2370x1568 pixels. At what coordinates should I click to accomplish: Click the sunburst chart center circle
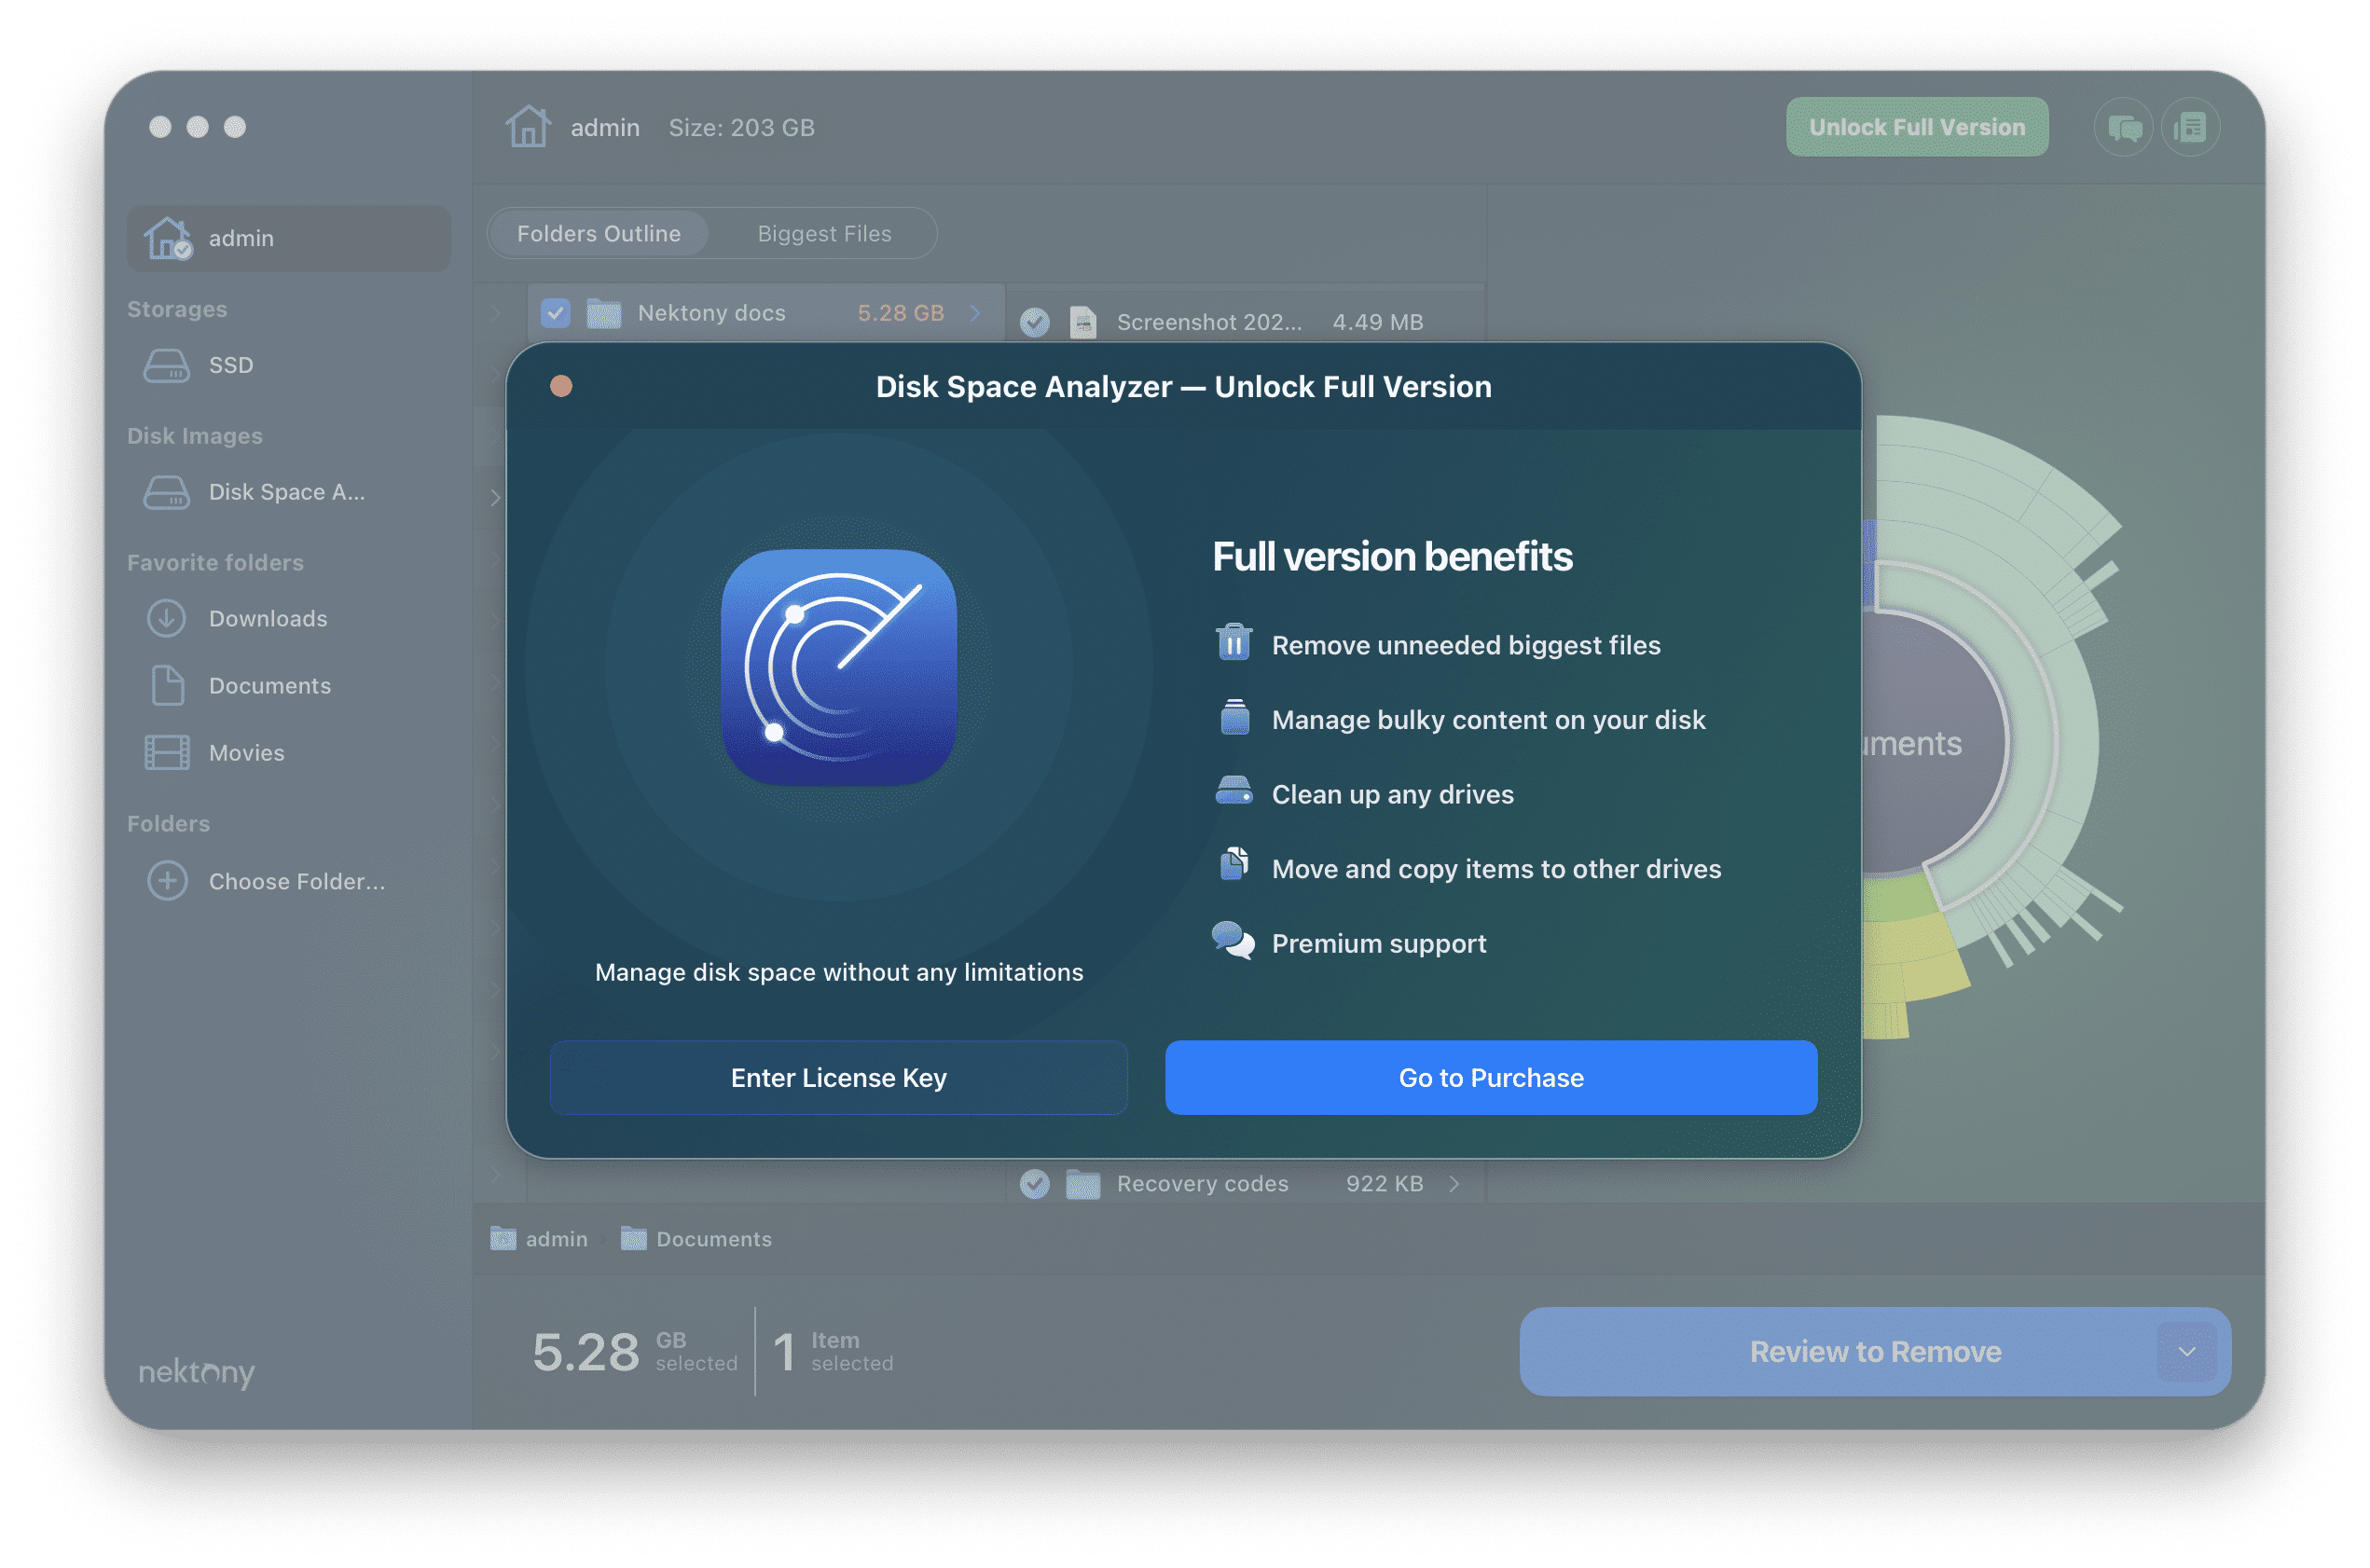tap(1930, 744)
